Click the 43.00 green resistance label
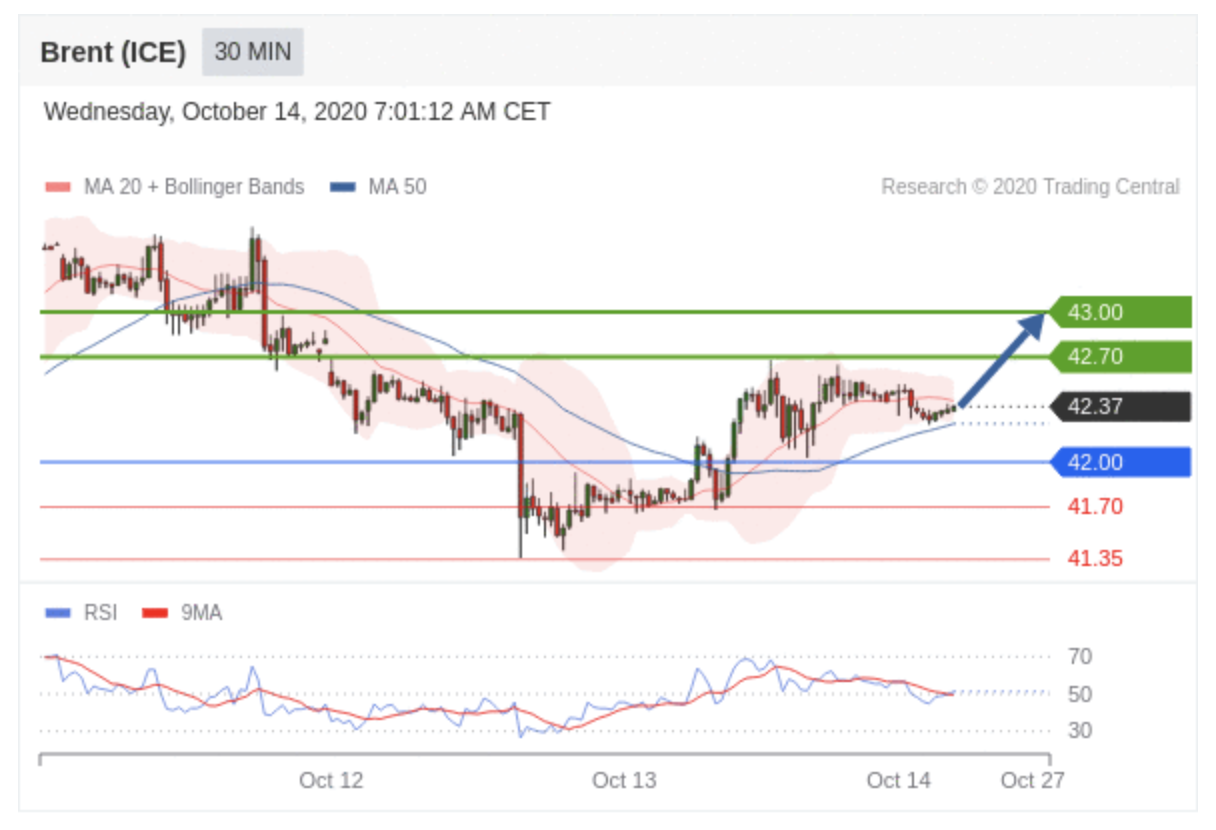1216x830 pixels. tap(1120, 312)
